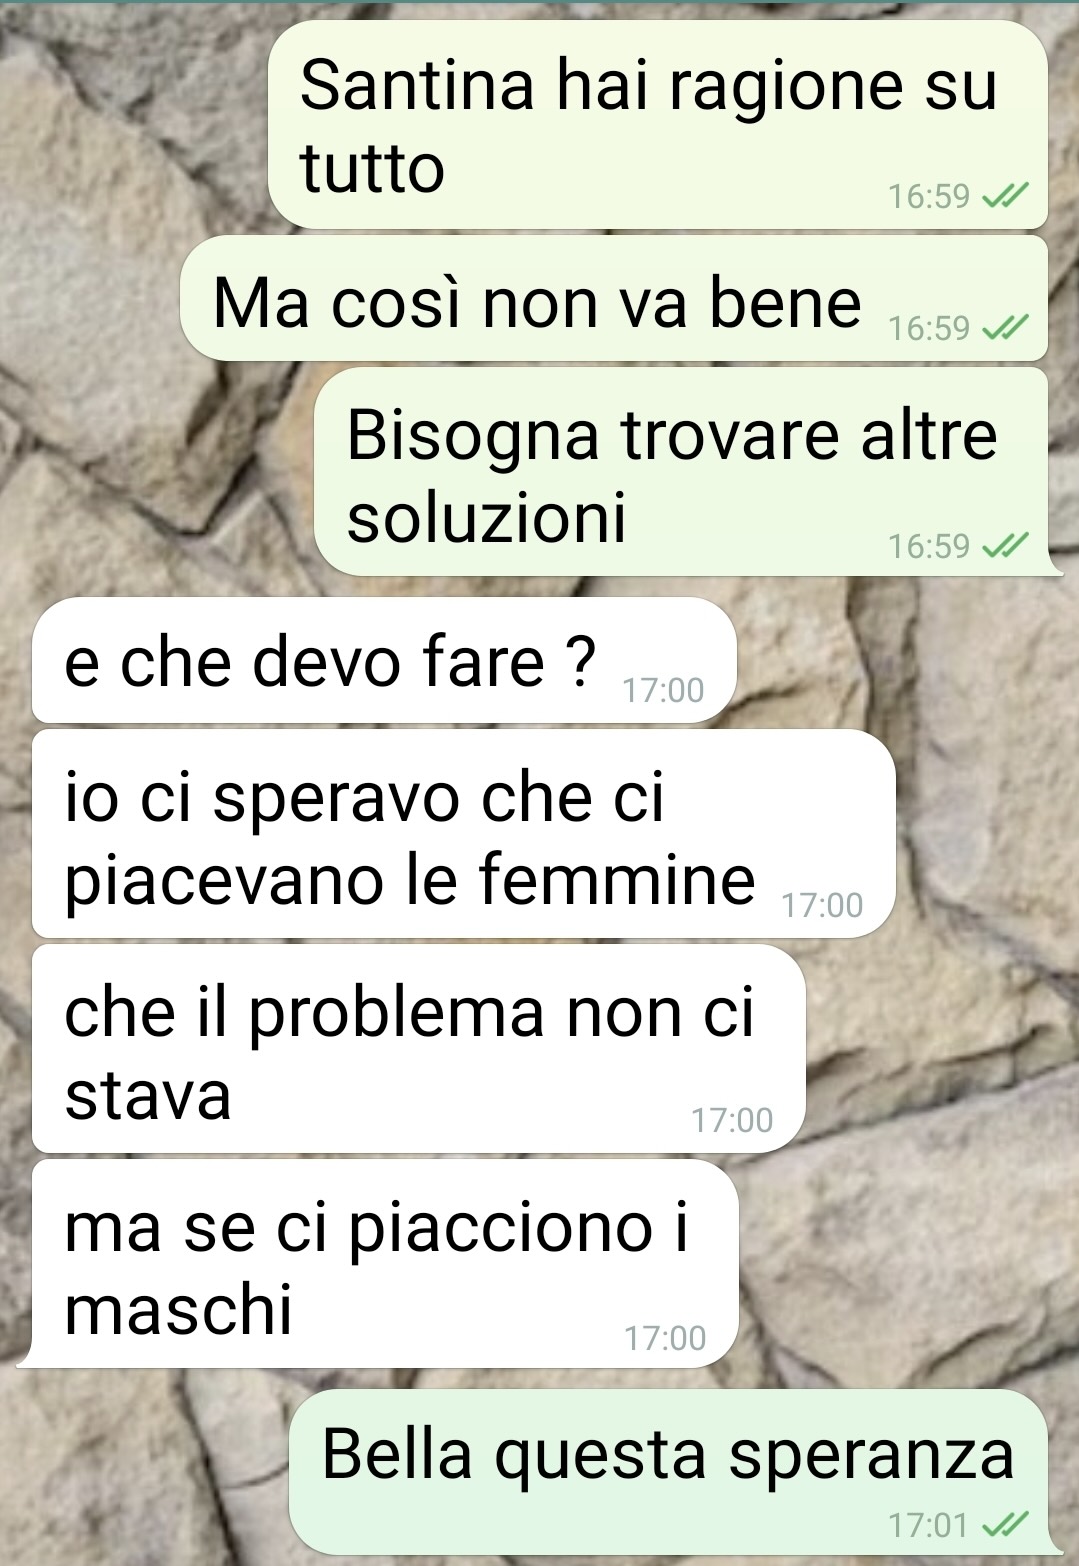Viewport: 1079px width, 1566px height.
Task: Click double-check icon on 'Bella questa speranza'
Action: click(1005, 1525)
